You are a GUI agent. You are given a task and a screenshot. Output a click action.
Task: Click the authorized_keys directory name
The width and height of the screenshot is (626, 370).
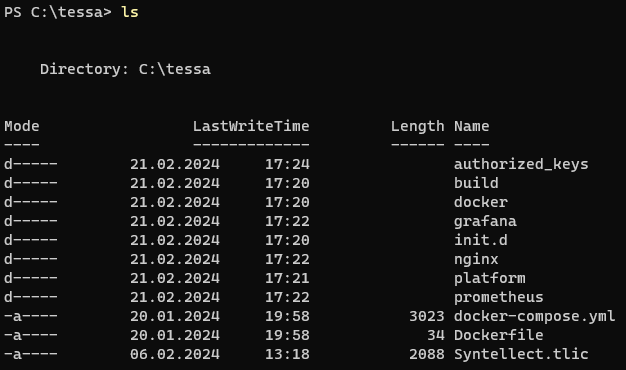point(521,164)
